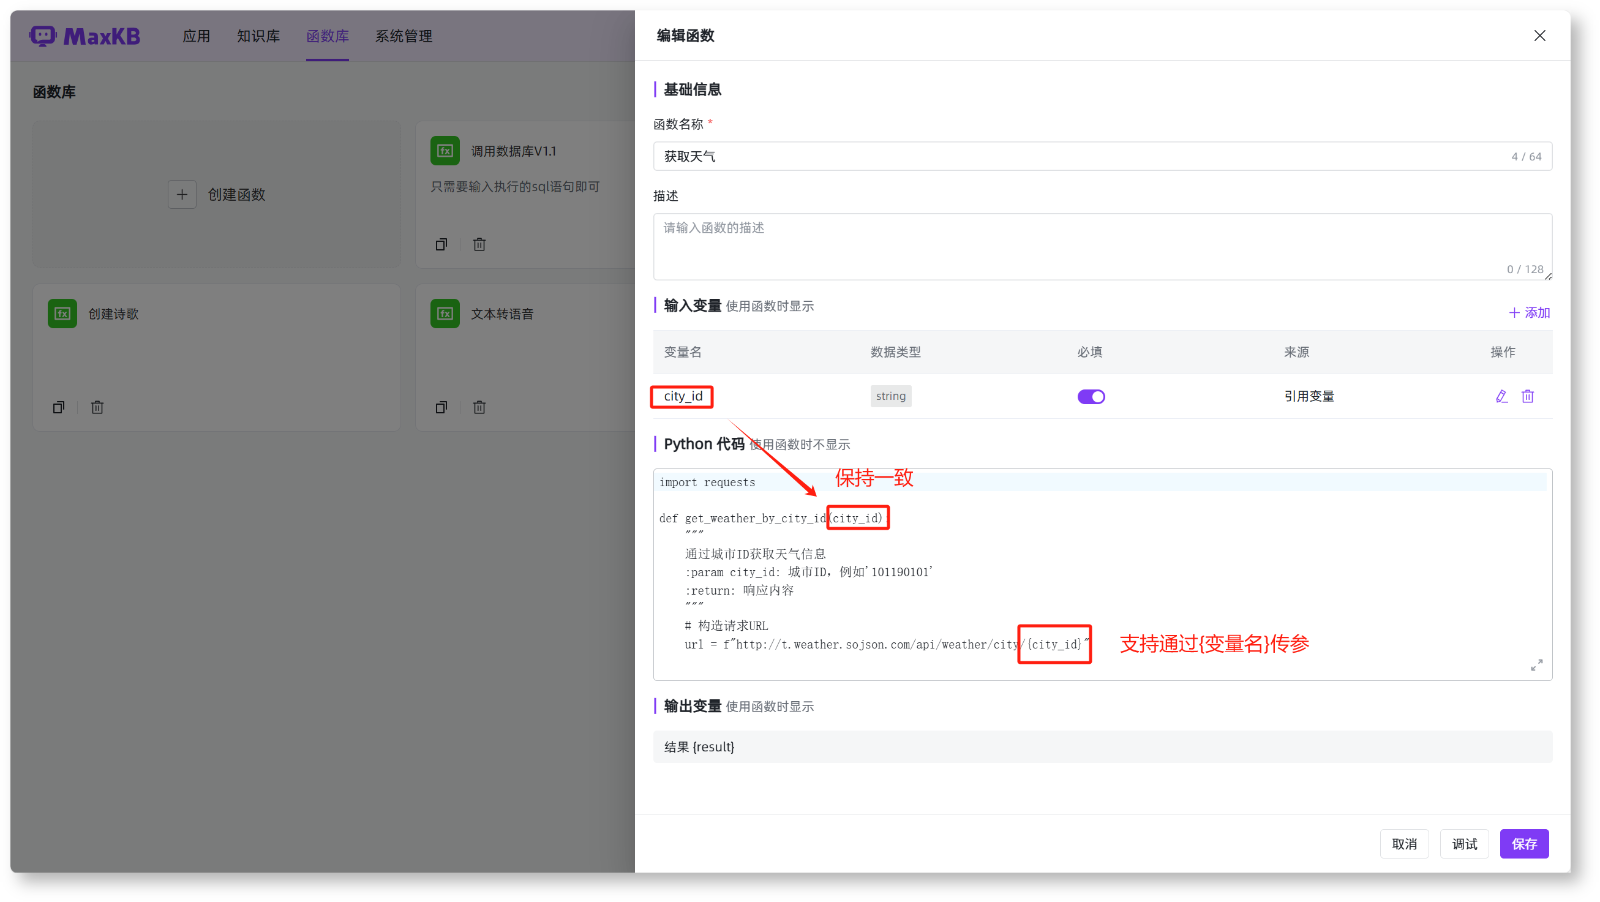1600x902 pixels.
Task: Toggle the 必填 switch for city_id
Action: 1090,396
